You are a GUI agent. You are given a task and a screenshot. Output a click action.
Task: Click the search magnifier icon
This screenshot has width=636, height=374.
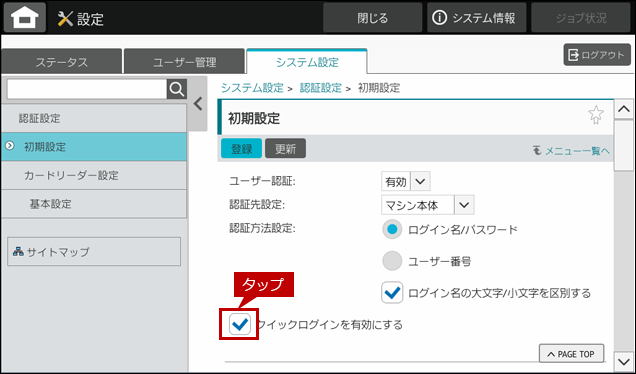(x=177, y=89)
